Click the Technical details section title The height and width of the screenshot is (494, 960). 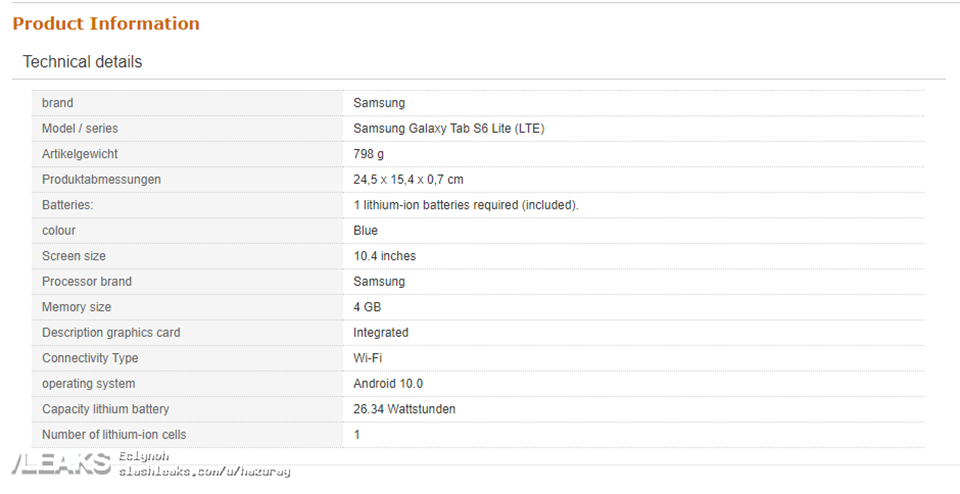point(82,62)
